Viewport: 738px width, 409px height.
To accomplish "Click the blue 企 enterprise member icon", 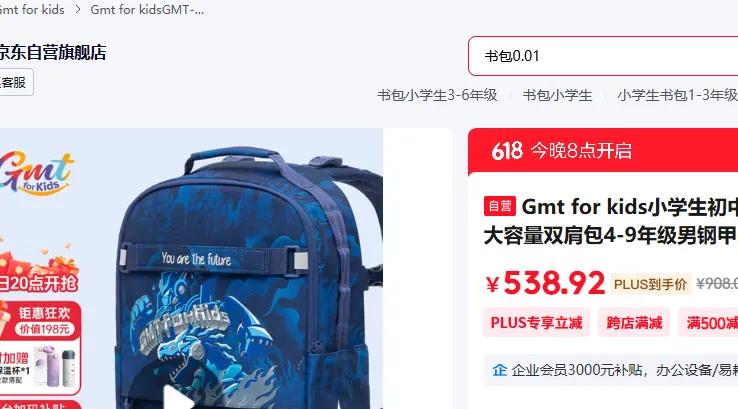I will point(499,370).
